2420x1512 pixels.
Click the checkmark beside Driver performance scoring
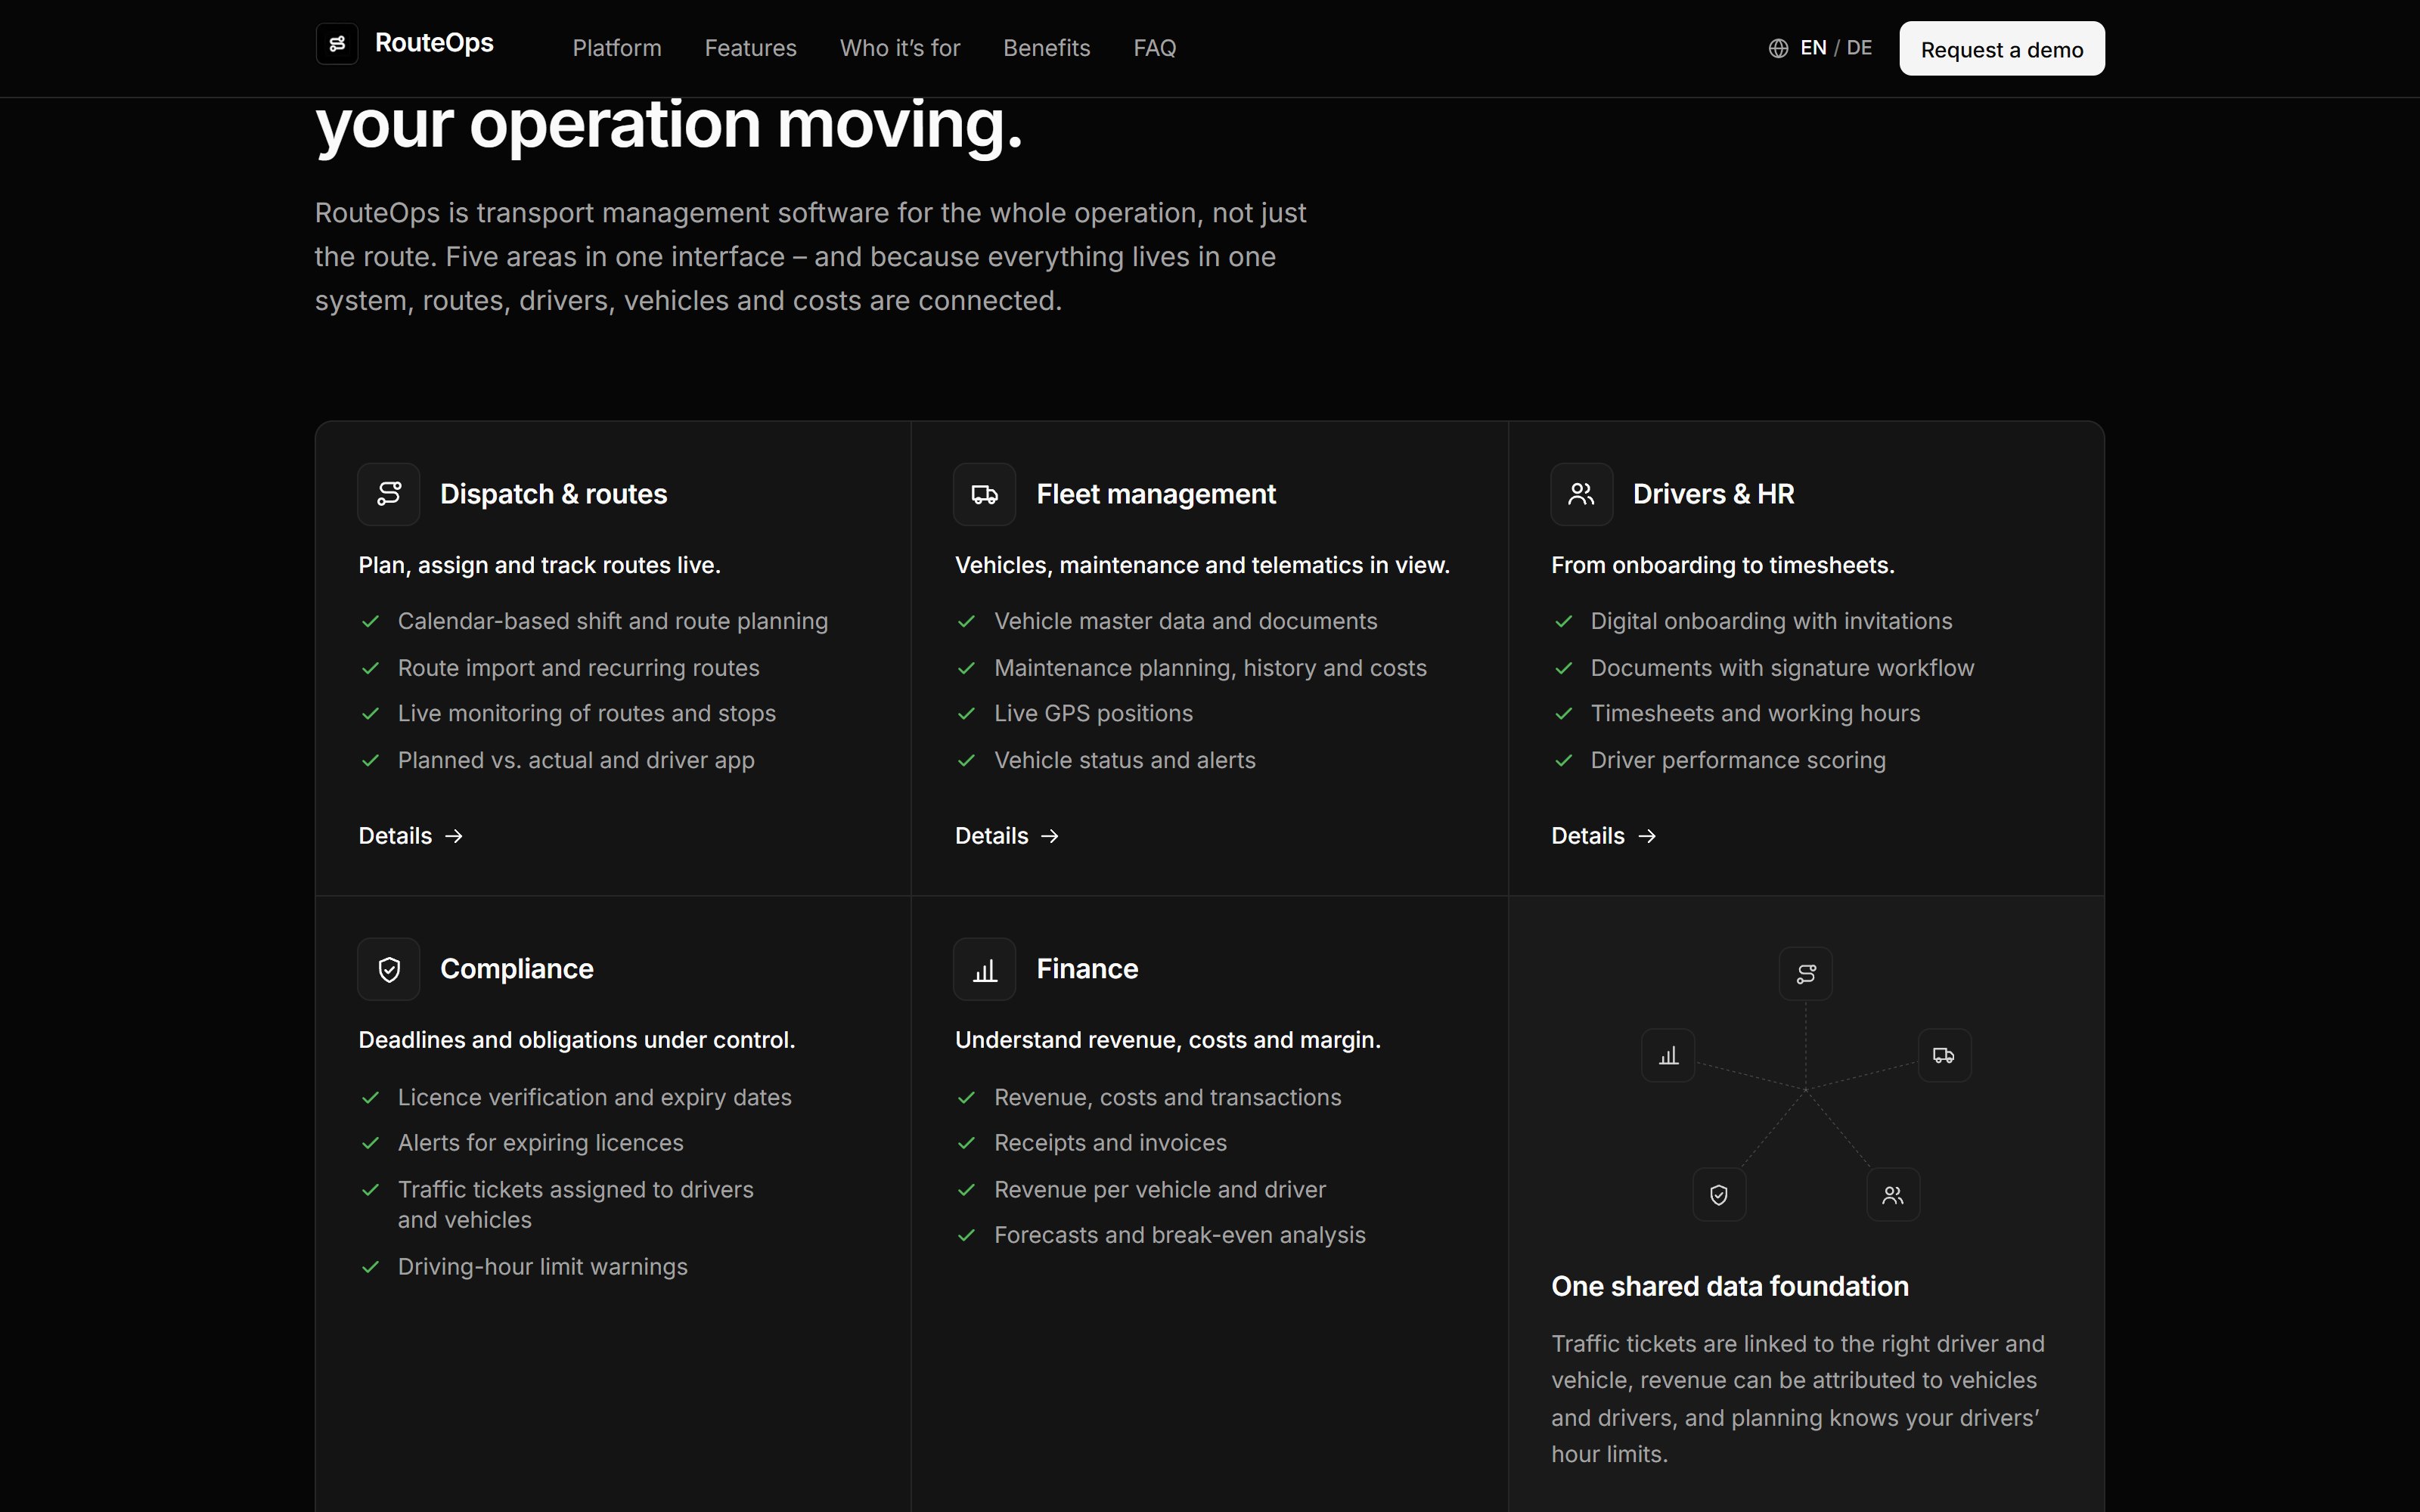(x=1563, y=760)
